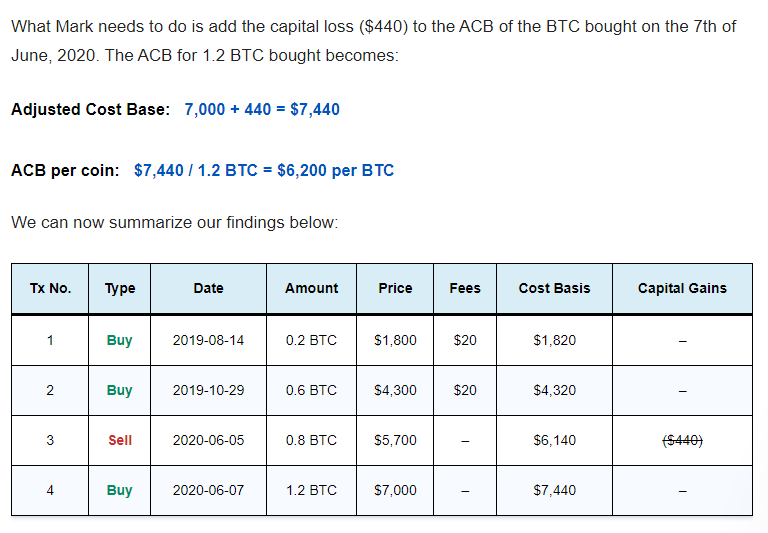The width and height of the screenshot is (768, 533).
Task: Select the Cost Basis column header
Action: [554, 289]
